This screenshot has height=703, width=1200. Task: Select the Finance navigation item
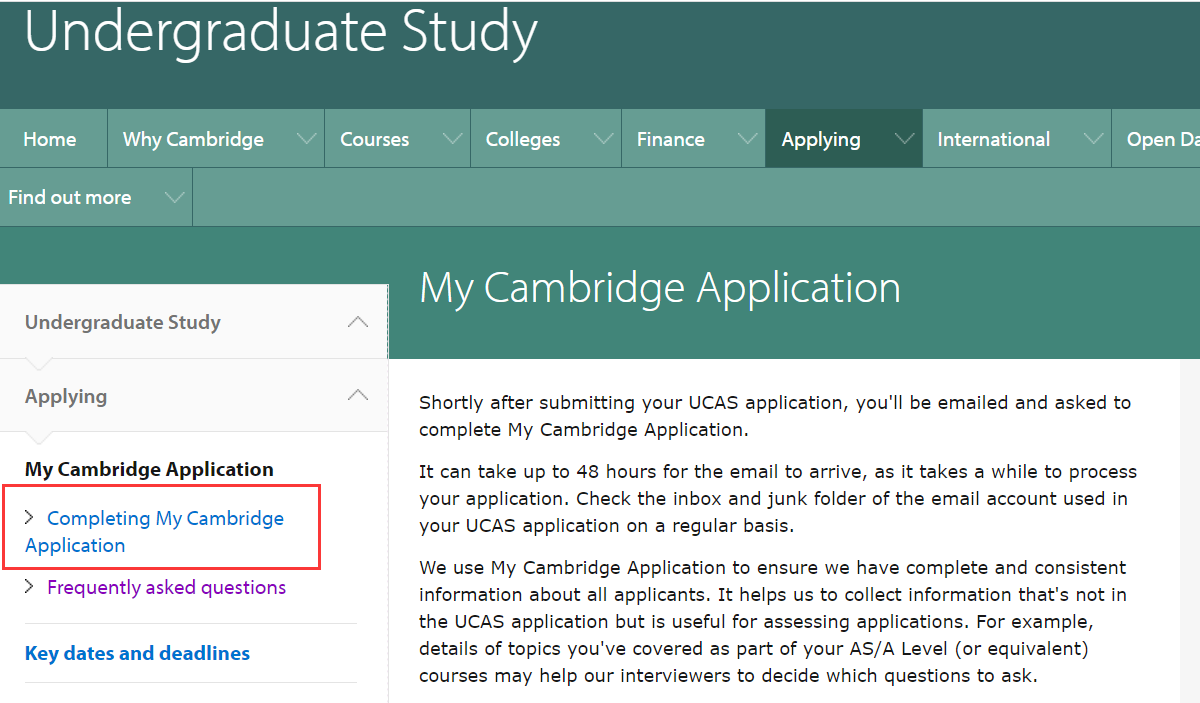tap(671, 139)
